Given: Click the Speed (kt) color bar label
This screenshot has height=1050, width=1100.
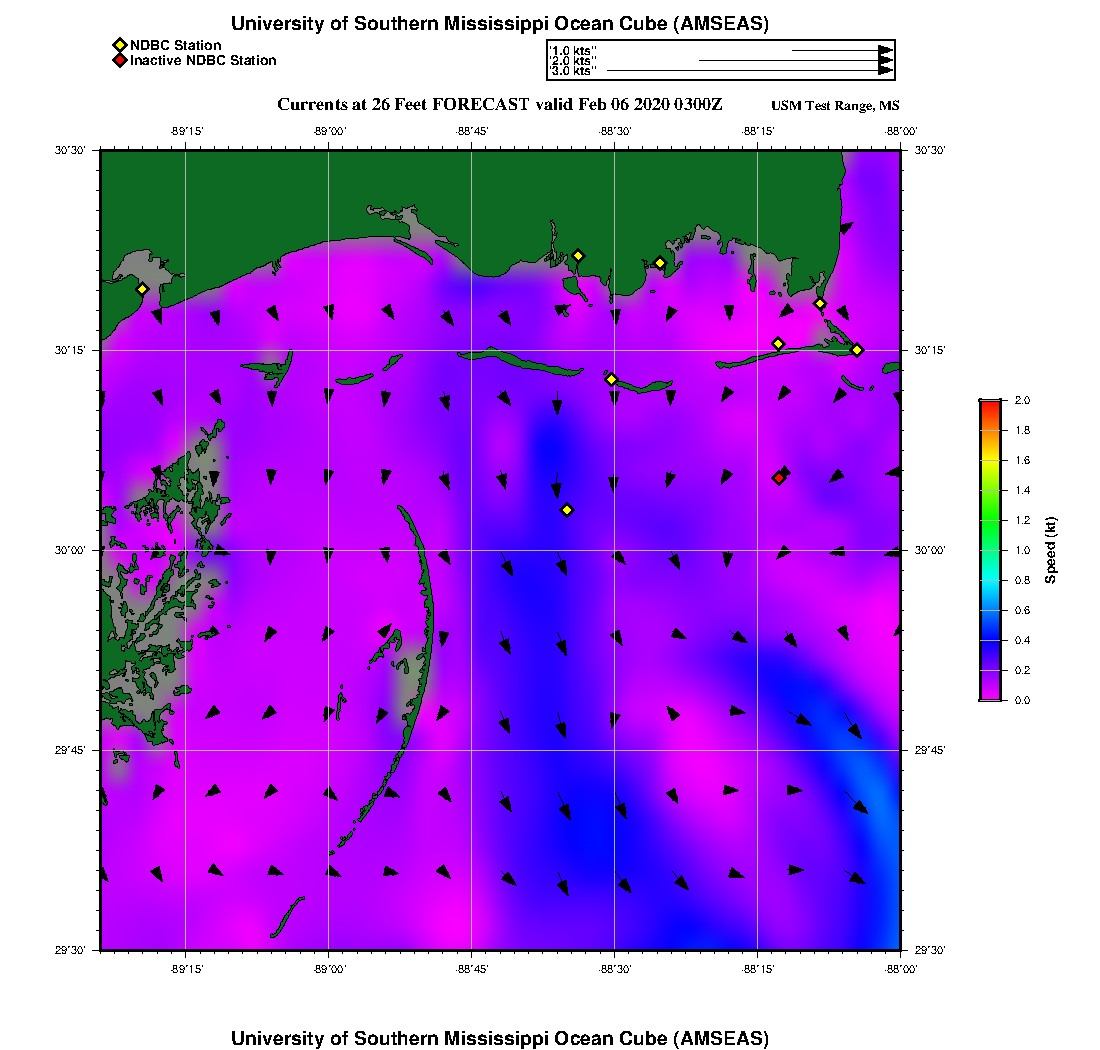Looking at the screenshot, I should pos(1050,550).
